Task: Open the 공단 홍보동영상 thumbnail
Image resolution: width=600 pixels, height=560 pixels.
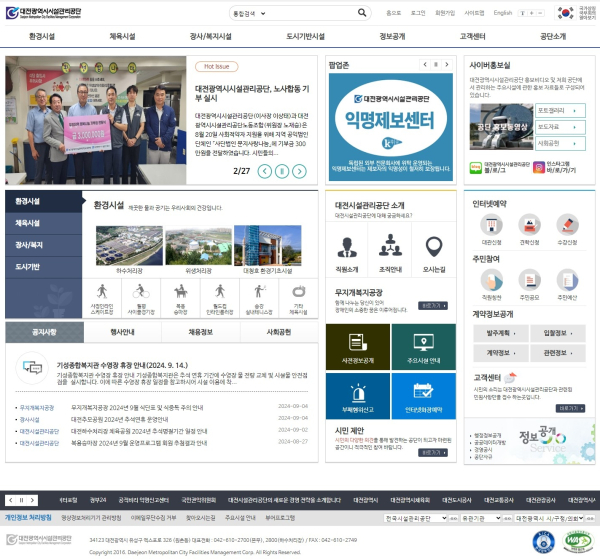Action: point(501,127)
